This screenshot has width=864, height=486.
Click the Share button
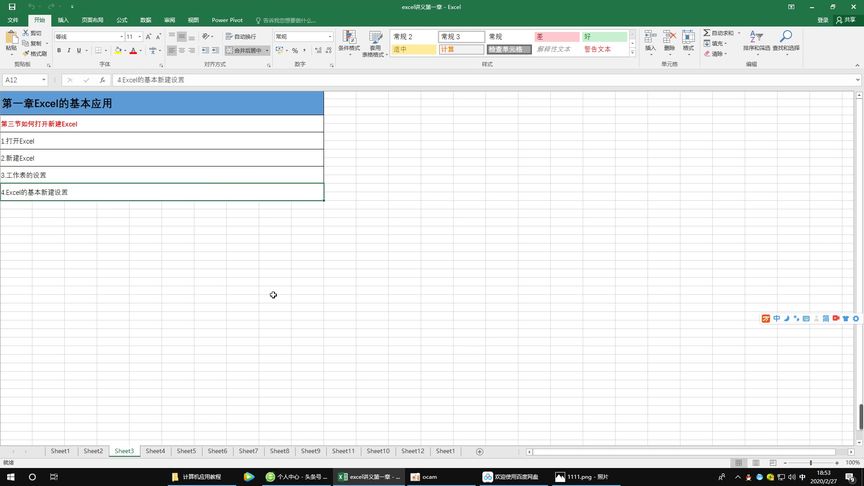point(846,20)
